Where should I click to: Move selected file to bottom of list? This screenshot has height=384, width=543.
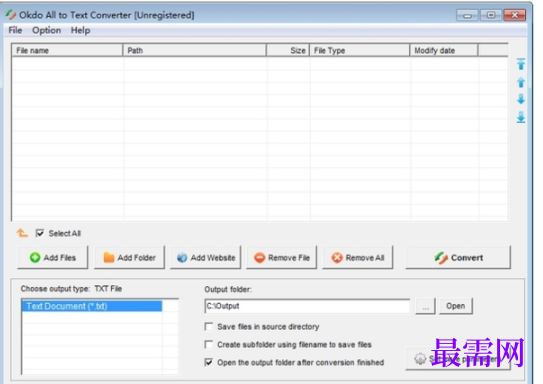pyautogui.click(x=521, y=117)
